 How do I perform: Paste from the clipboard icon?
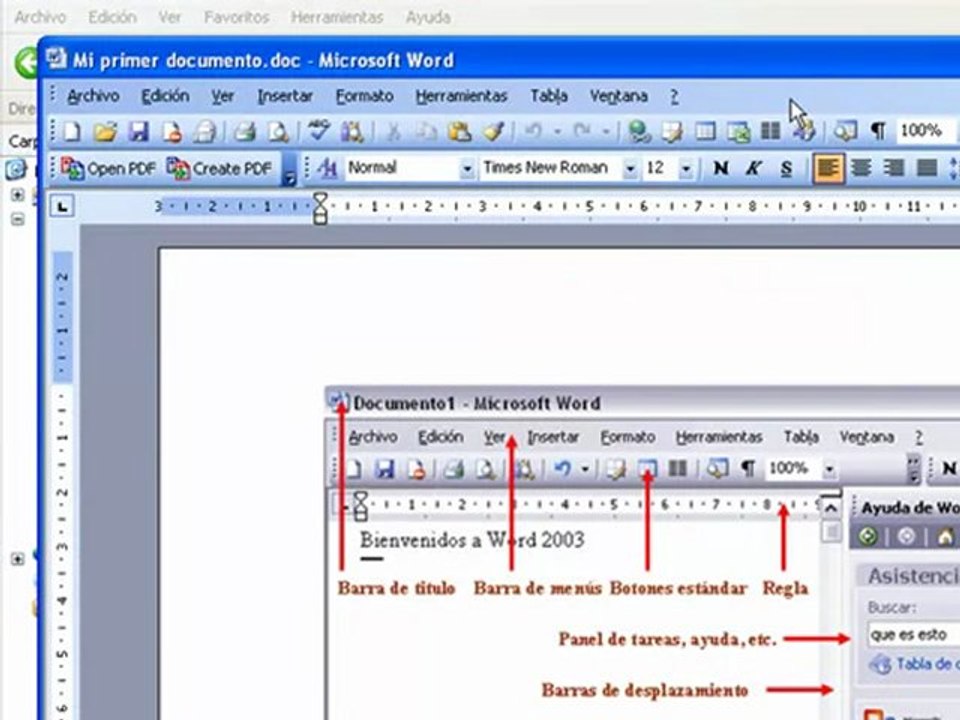pyautogui.click(x=459, y=131)
